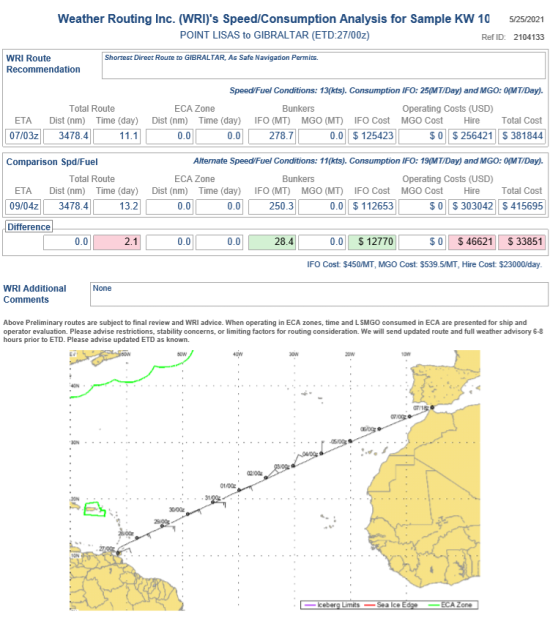Click the Iceberg Limits legend entry
The height and width of the screenshot is (621, 550).
332,605
